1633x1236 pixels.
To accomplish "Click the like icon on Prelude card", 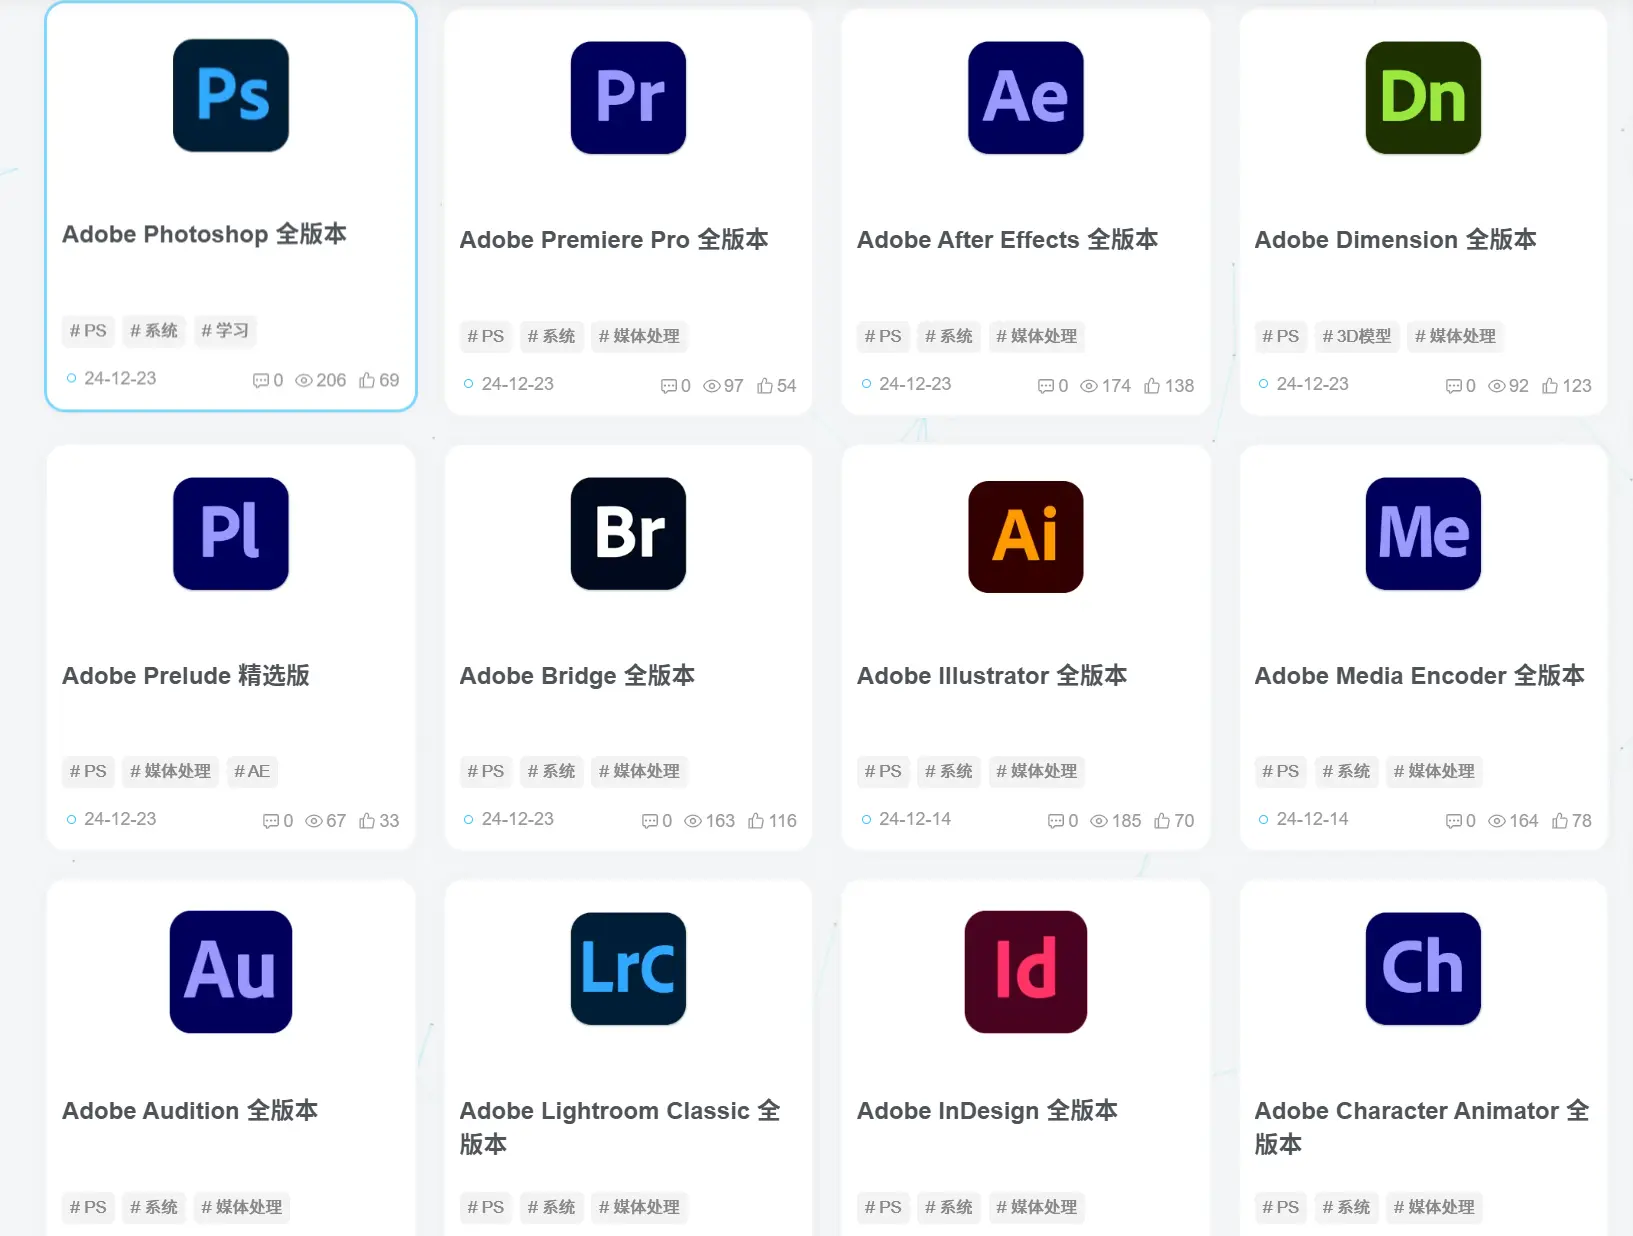I will click(367, 820).
